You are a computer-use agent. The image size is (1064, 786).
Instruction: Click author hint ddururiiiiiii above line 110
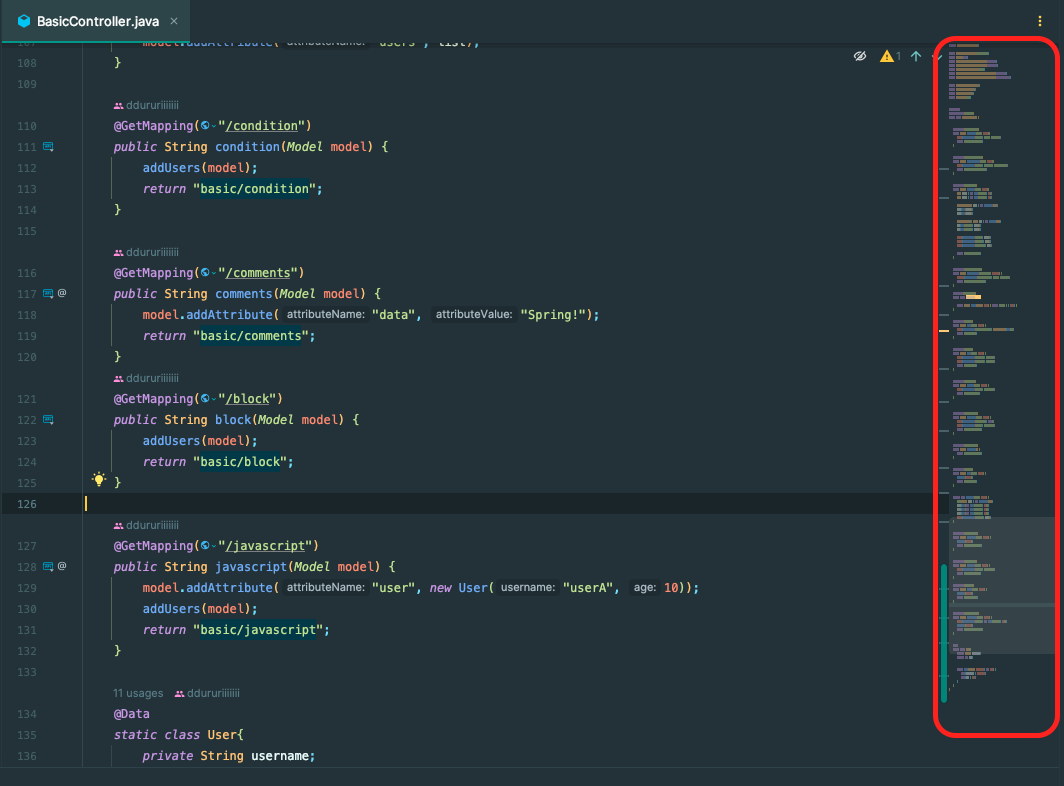146,105
